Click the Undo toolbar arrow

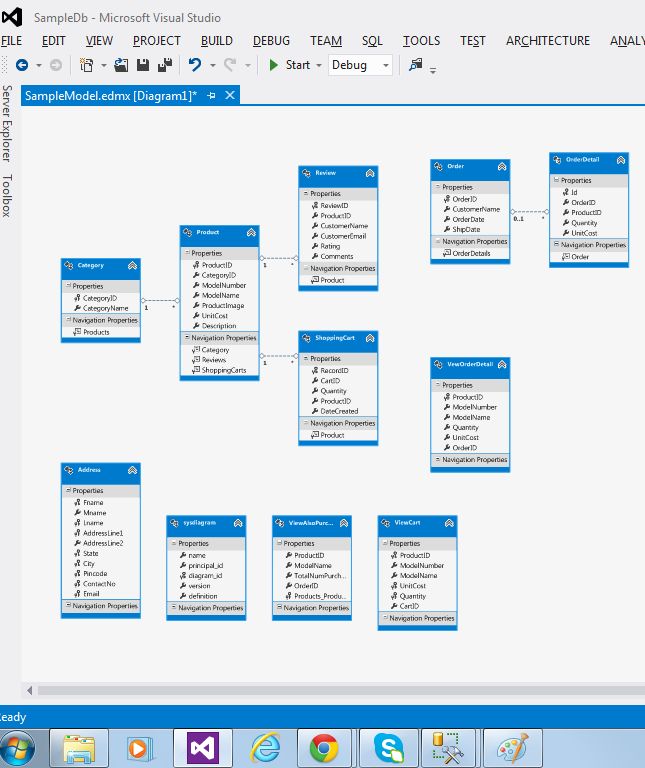(195, 65)
